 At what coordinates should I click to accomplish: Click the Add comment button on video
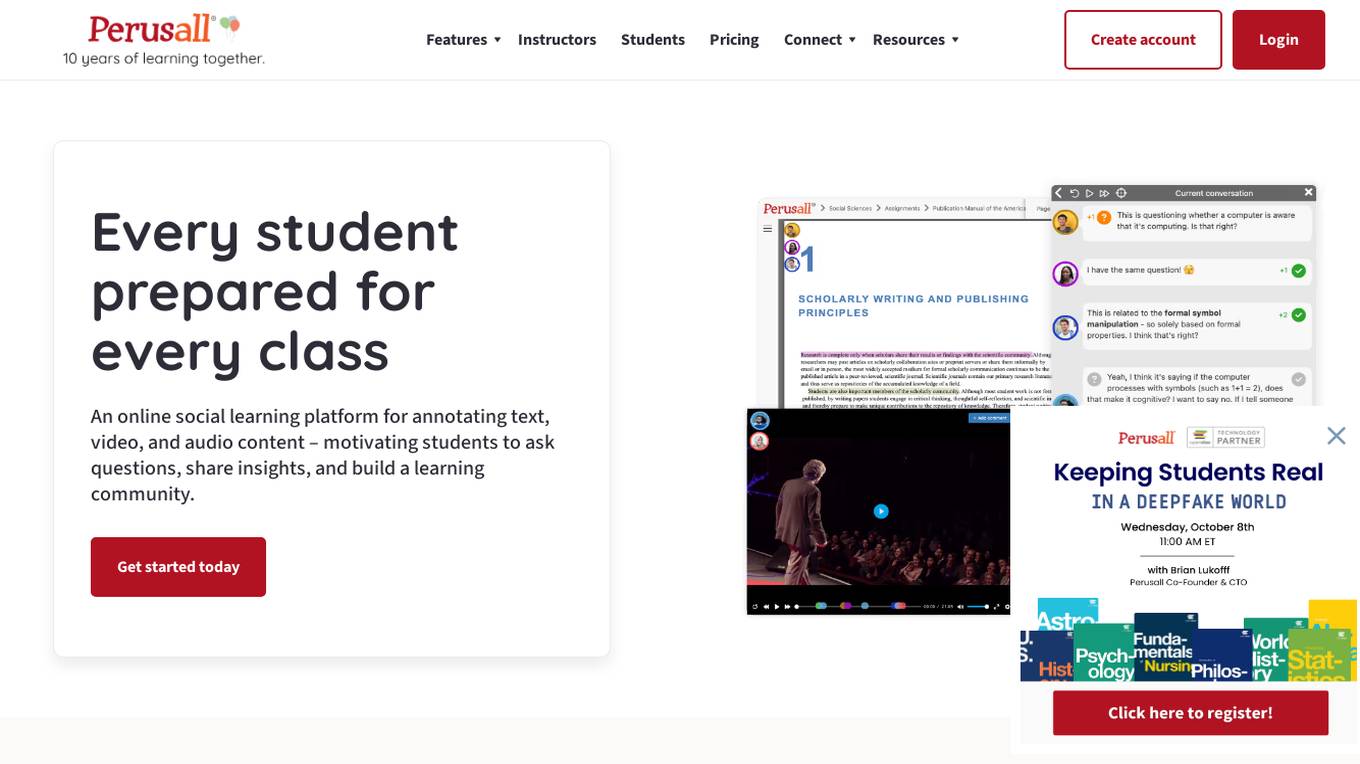click(x=988, y=418)
